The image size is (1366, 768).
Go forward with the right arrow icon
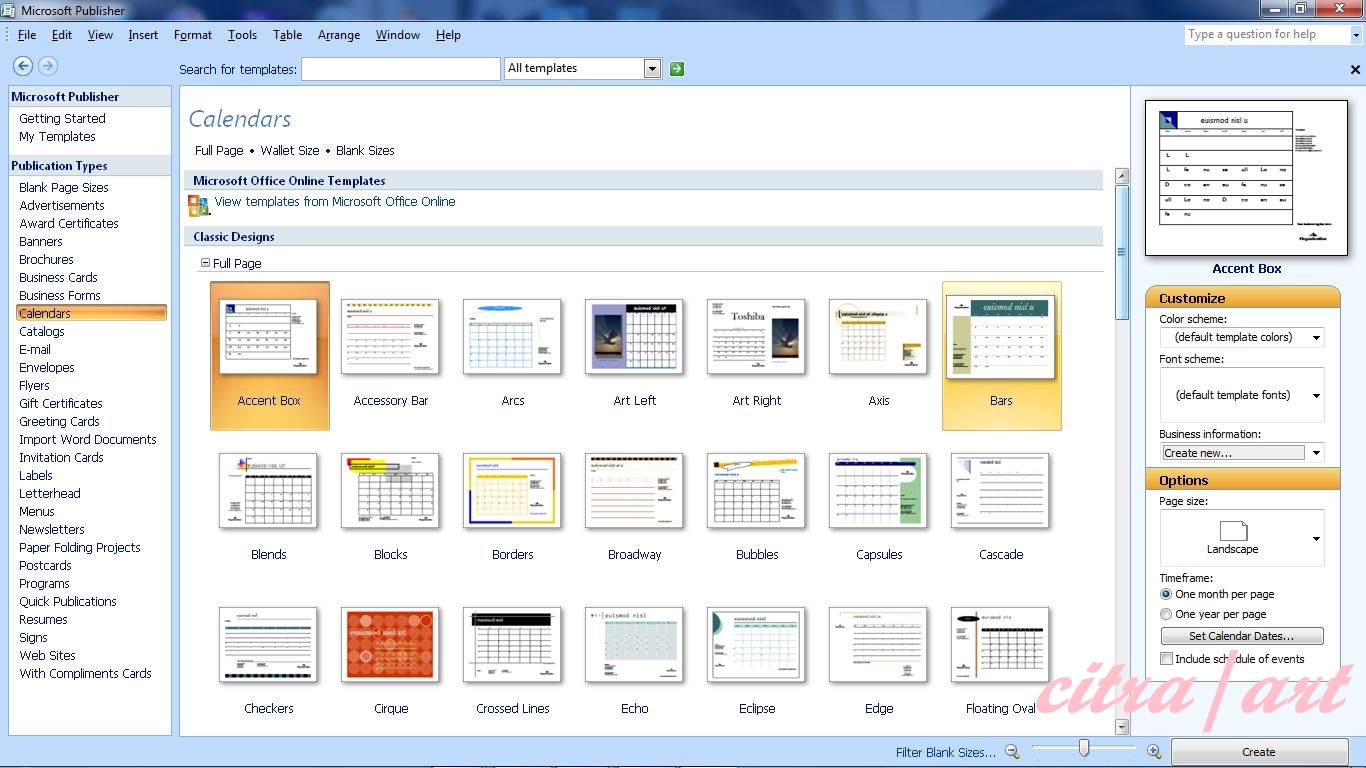coord(47,66)
